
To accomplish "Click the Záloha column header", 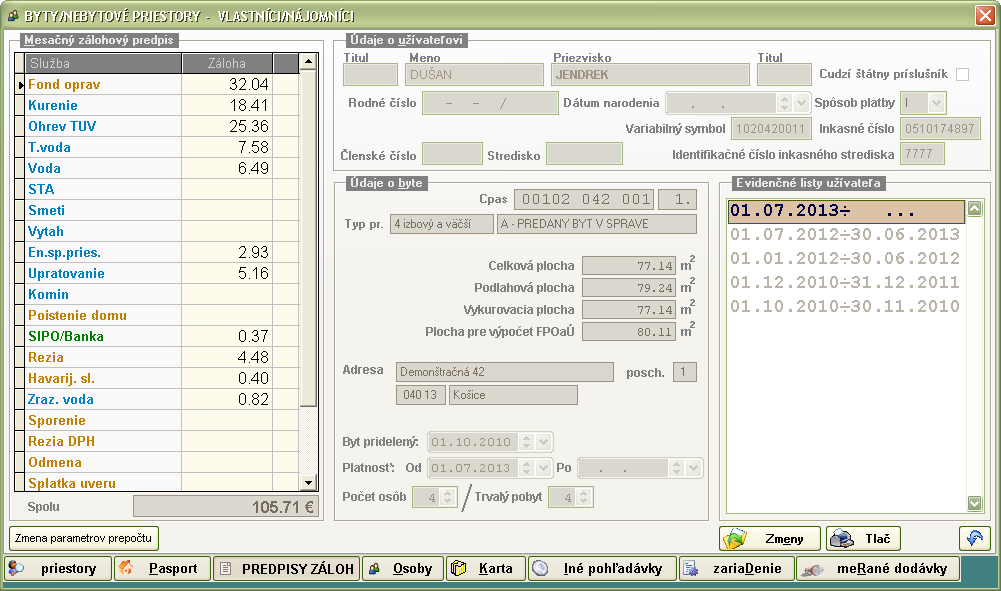I will [x=227, y=63].
